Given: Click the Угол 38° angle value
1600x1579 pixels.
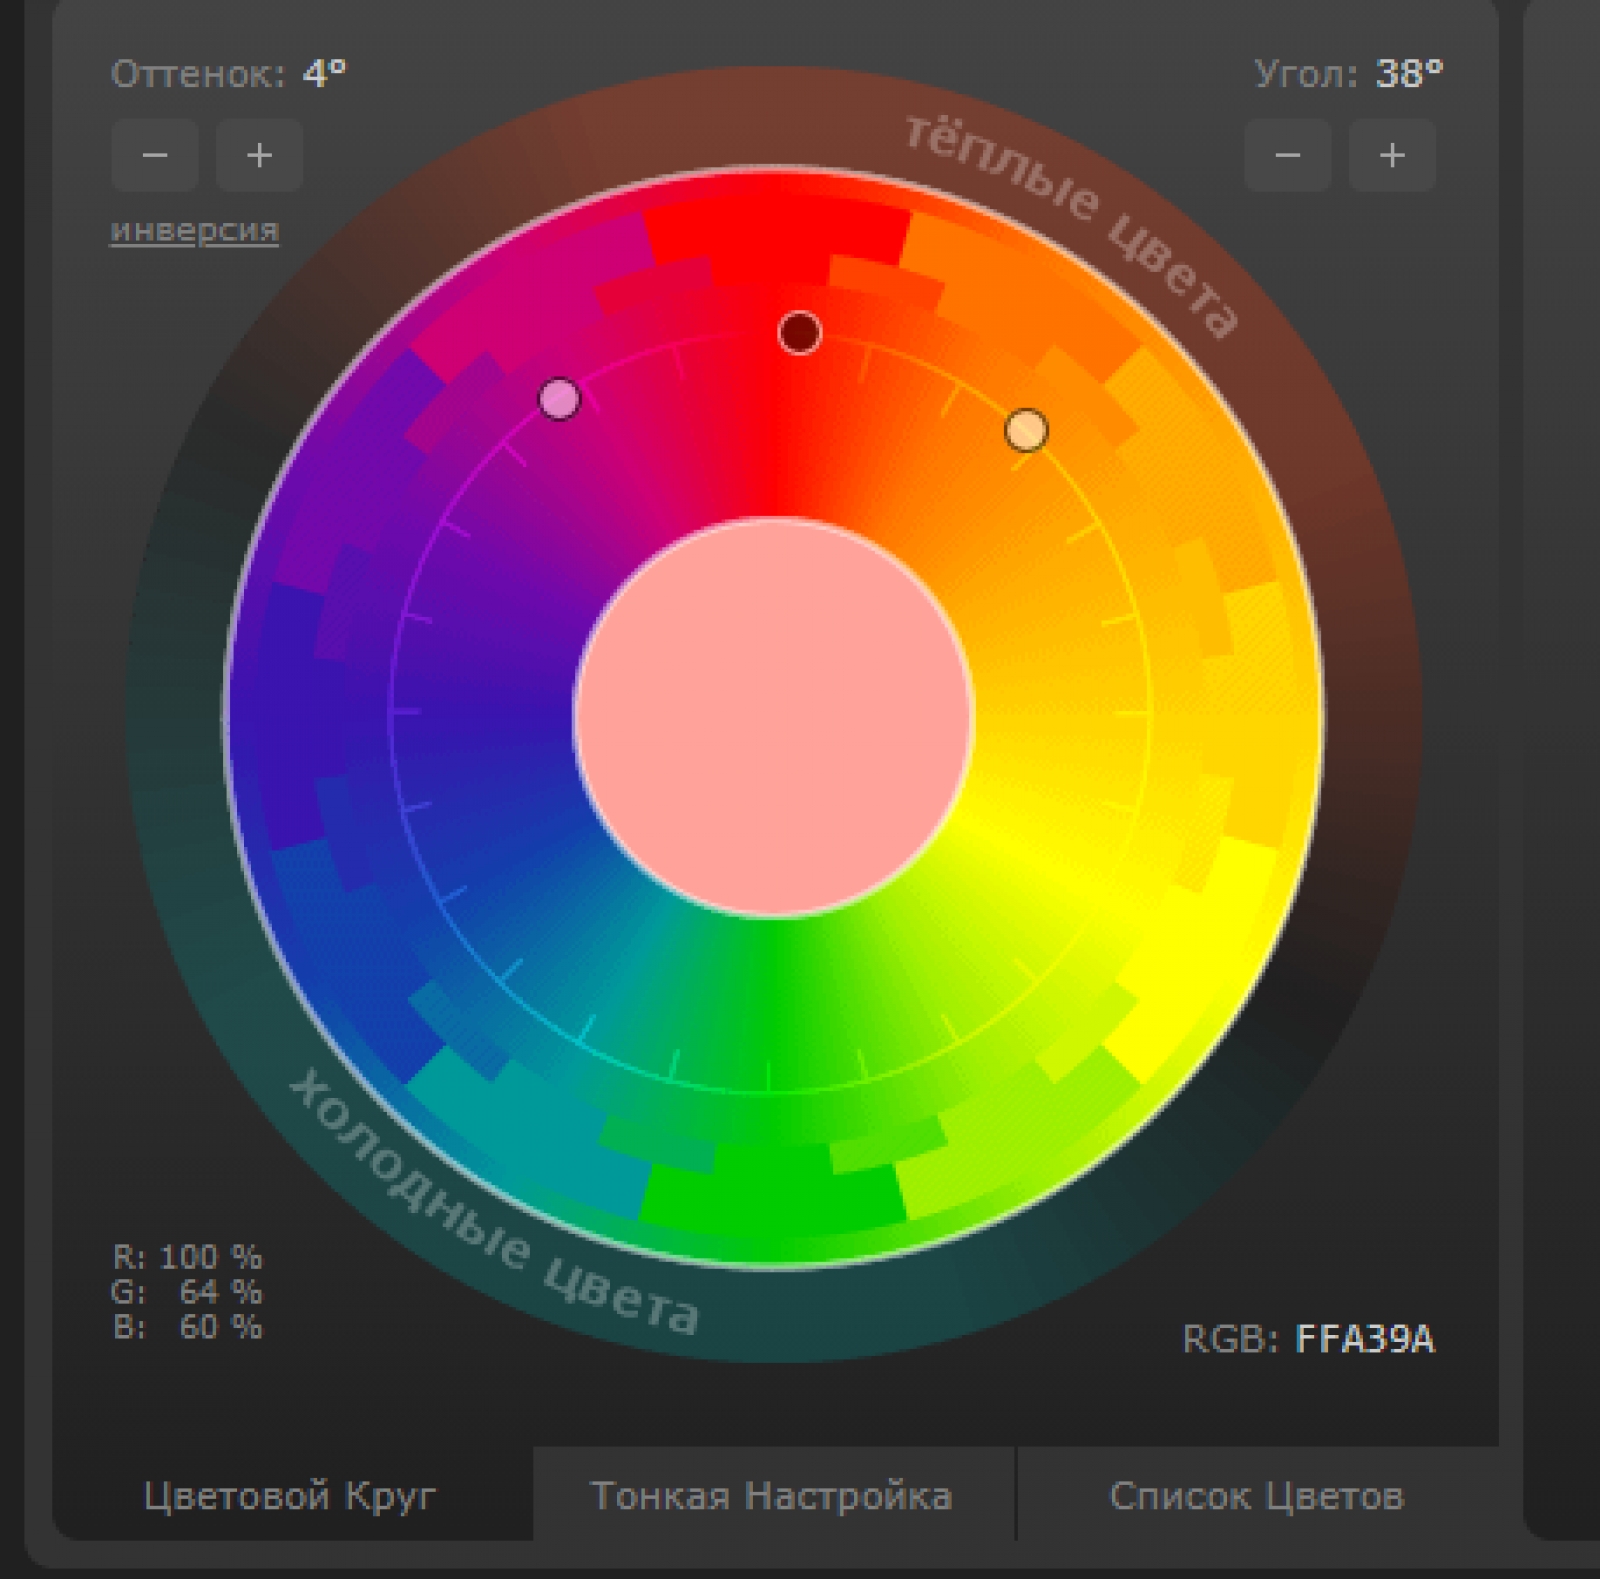Looking at the screenshot, I should point(1409,74).
